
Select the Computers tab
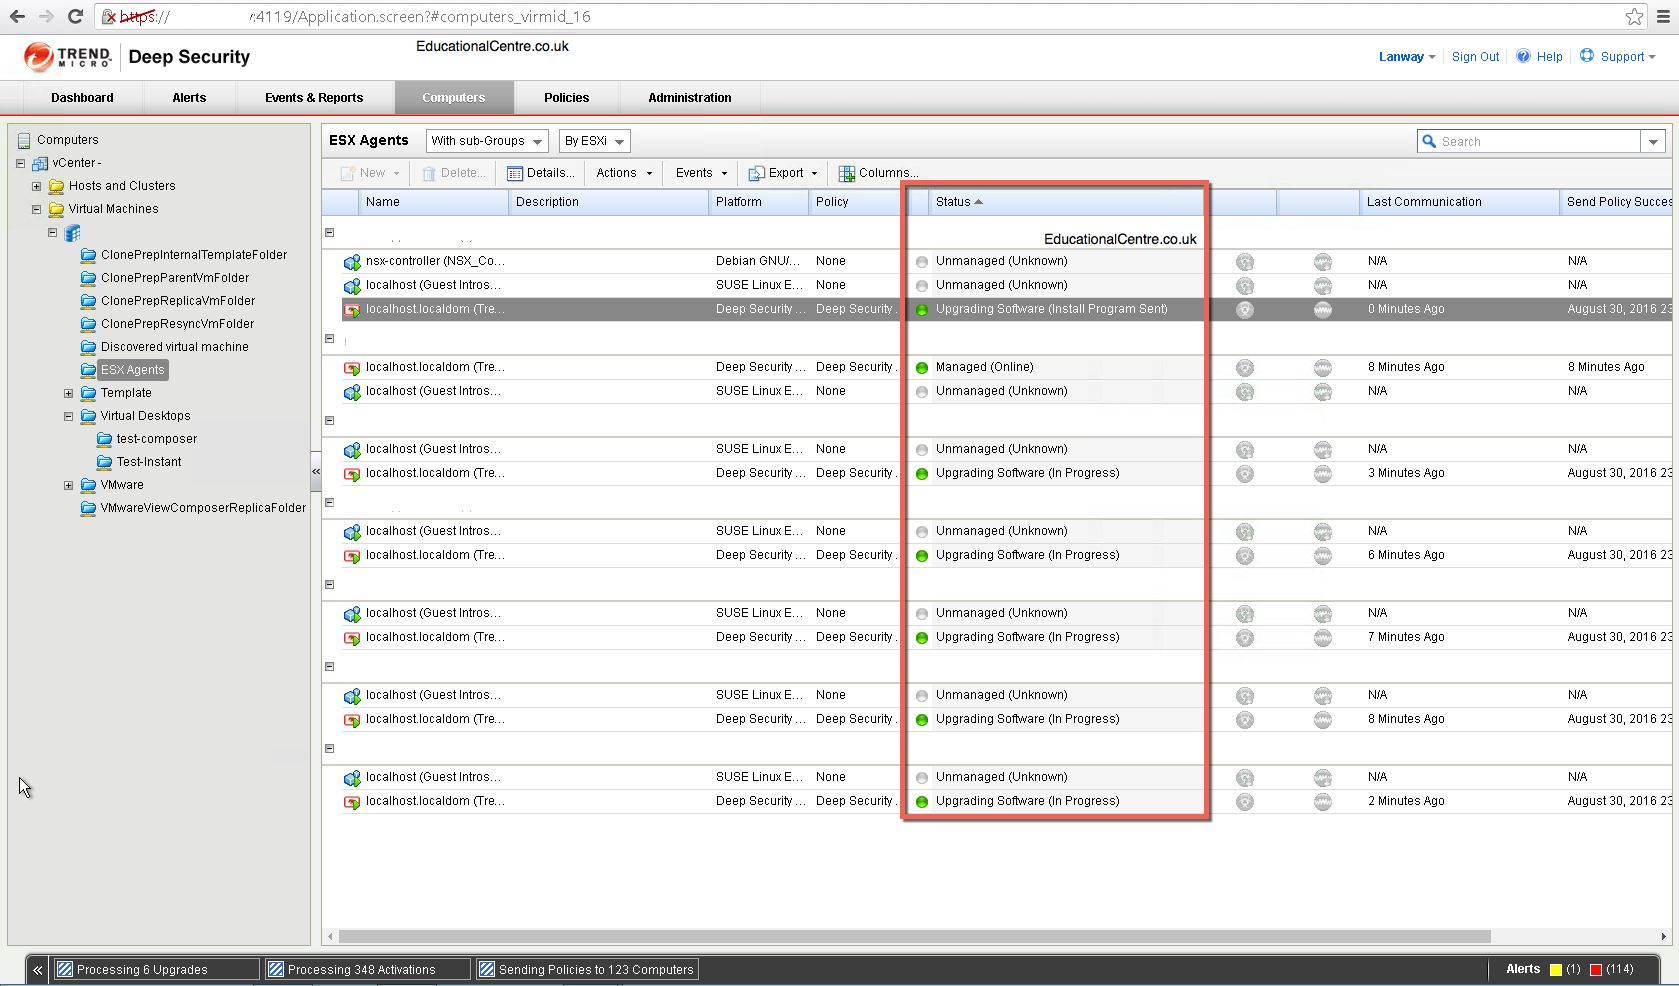pyautogui.click(x=454, y=98)
